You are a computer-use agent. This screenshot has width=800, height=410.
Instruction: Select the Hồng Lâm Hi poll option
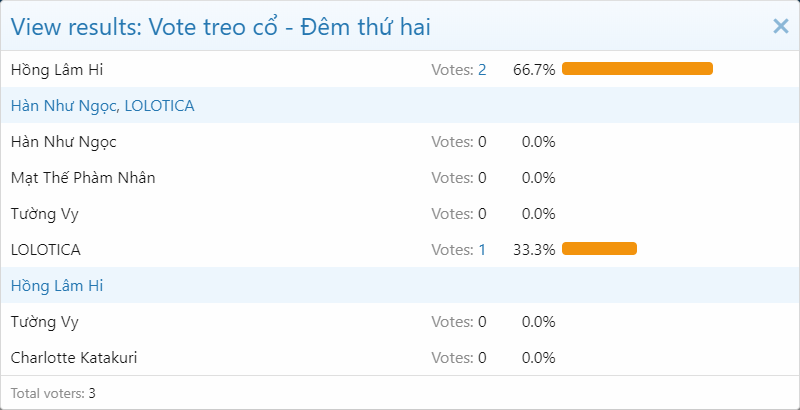tap(57, 70)
